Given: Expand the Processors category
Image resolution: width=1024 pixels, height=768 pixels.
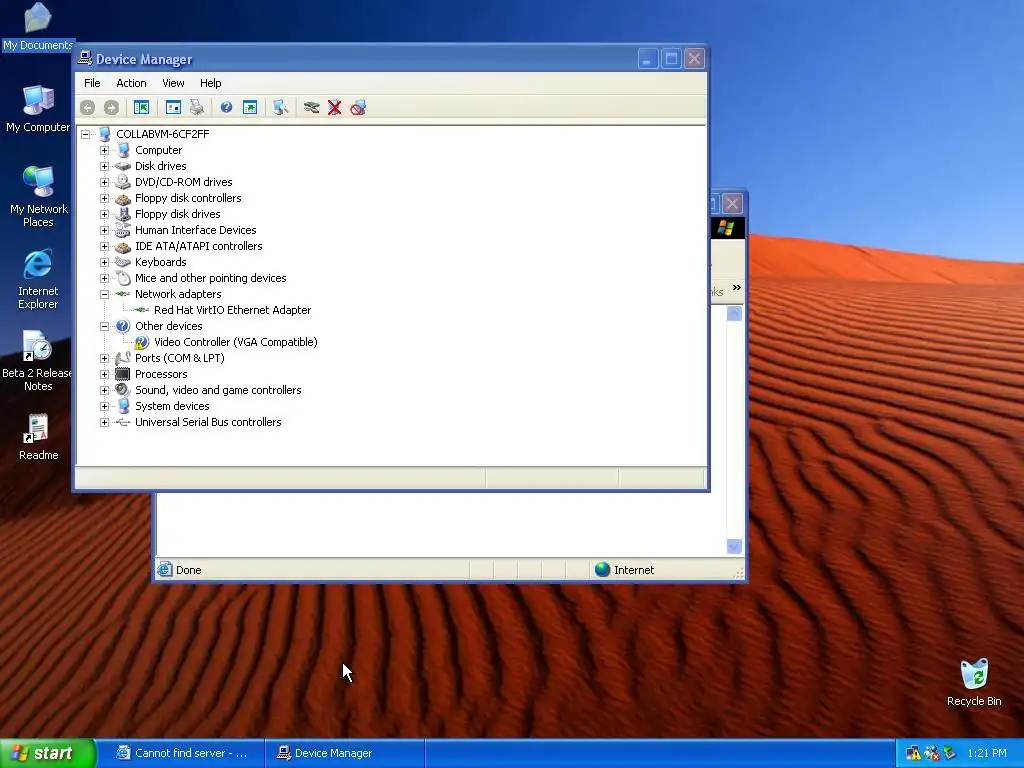Looking at the screenshot, I should point(104,374).
